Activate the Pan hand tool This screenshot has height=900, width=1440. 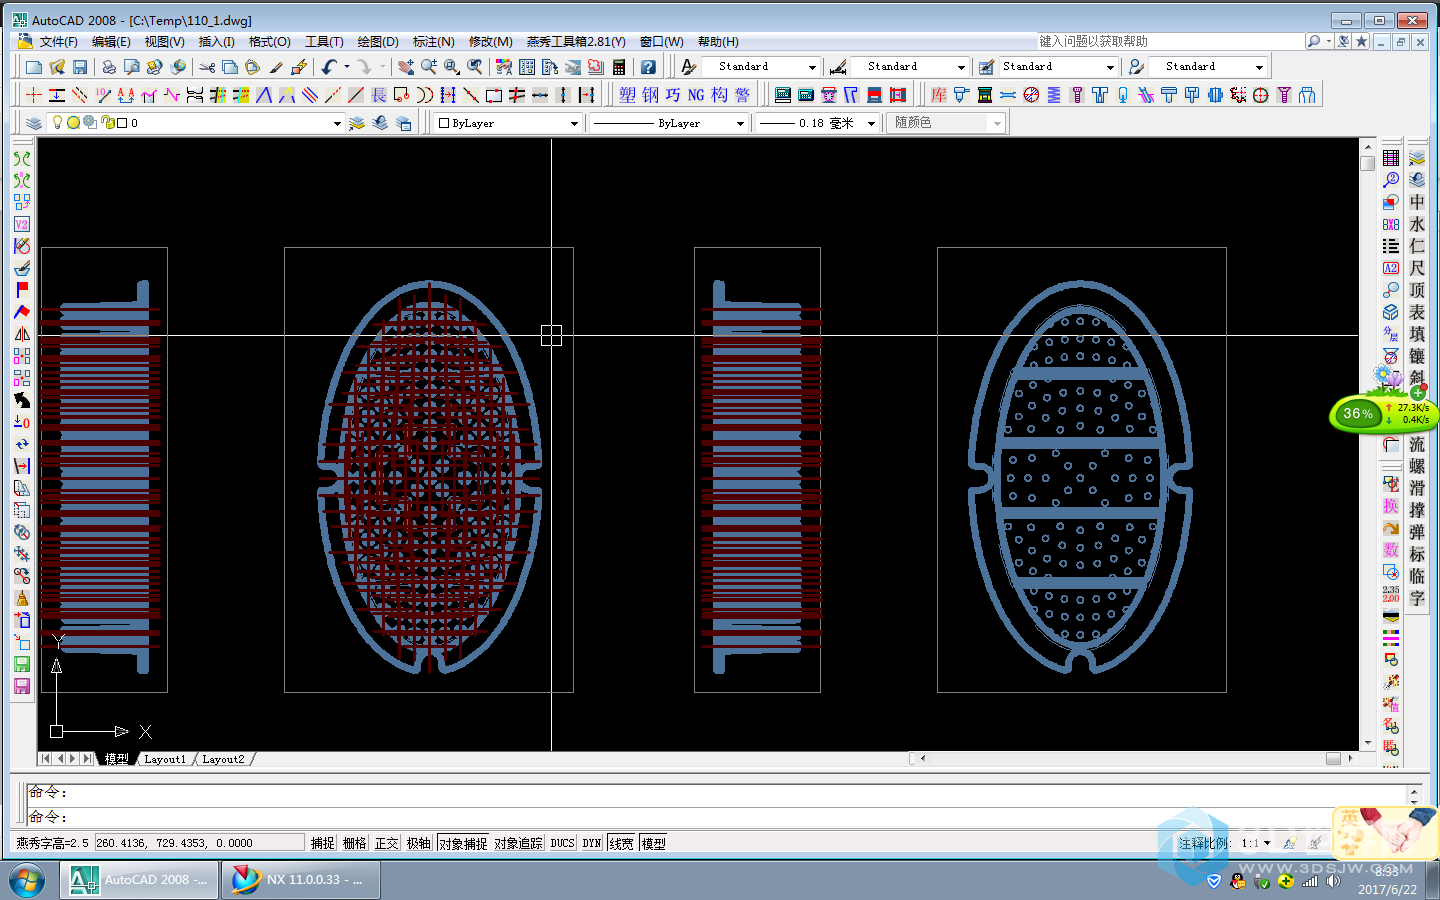(406, 67)
